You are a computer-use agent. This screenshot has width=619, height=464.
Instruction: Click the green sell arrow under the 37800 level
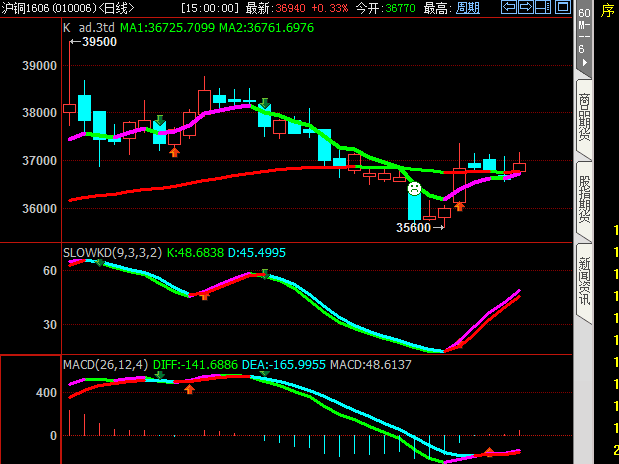(159, 120)
